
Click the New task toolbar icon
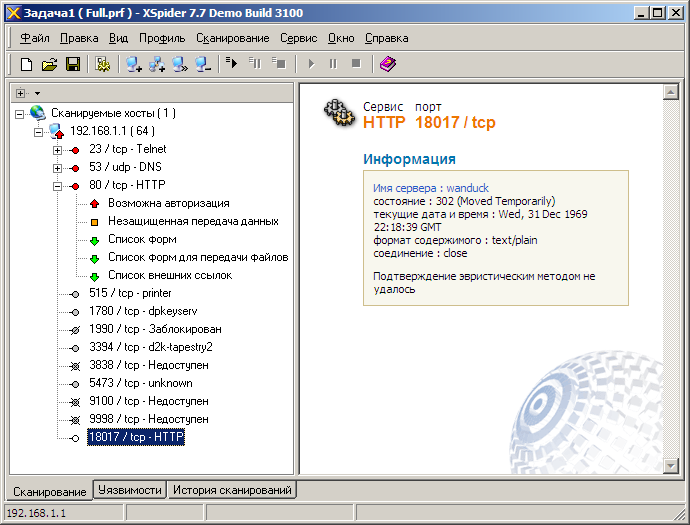tap(26, 64)
